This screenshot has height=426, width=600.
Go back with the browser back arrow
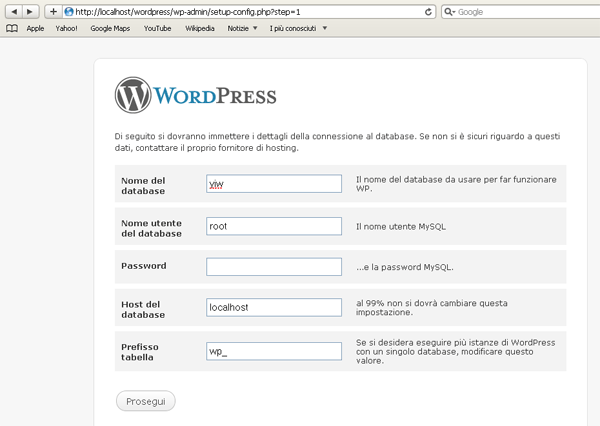coord(14,12)
